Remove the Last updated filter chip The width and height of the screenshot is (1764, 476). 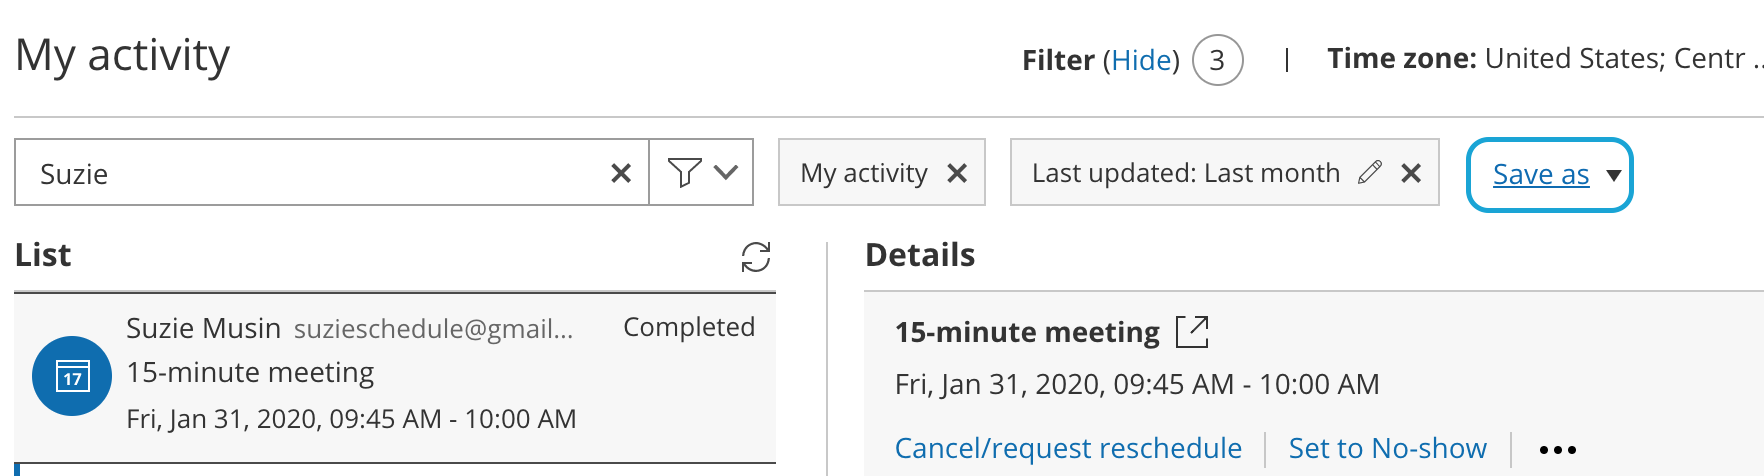point(1411,174)
